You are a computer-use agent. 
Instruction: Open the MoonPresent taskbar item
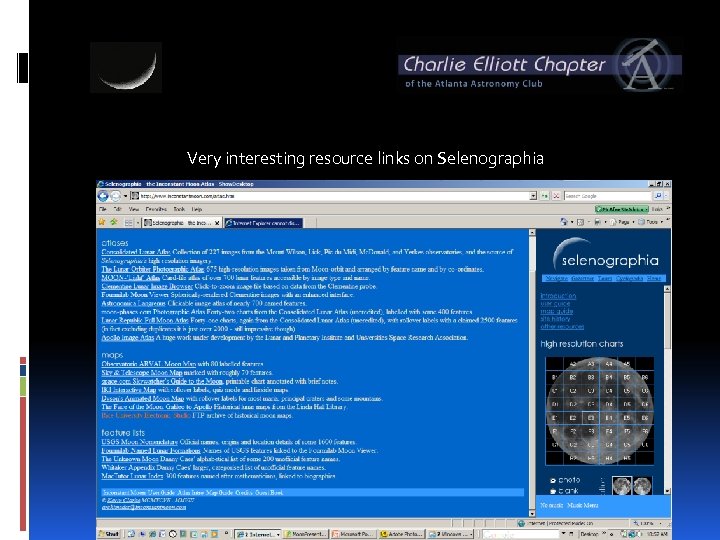click(305, 534)
